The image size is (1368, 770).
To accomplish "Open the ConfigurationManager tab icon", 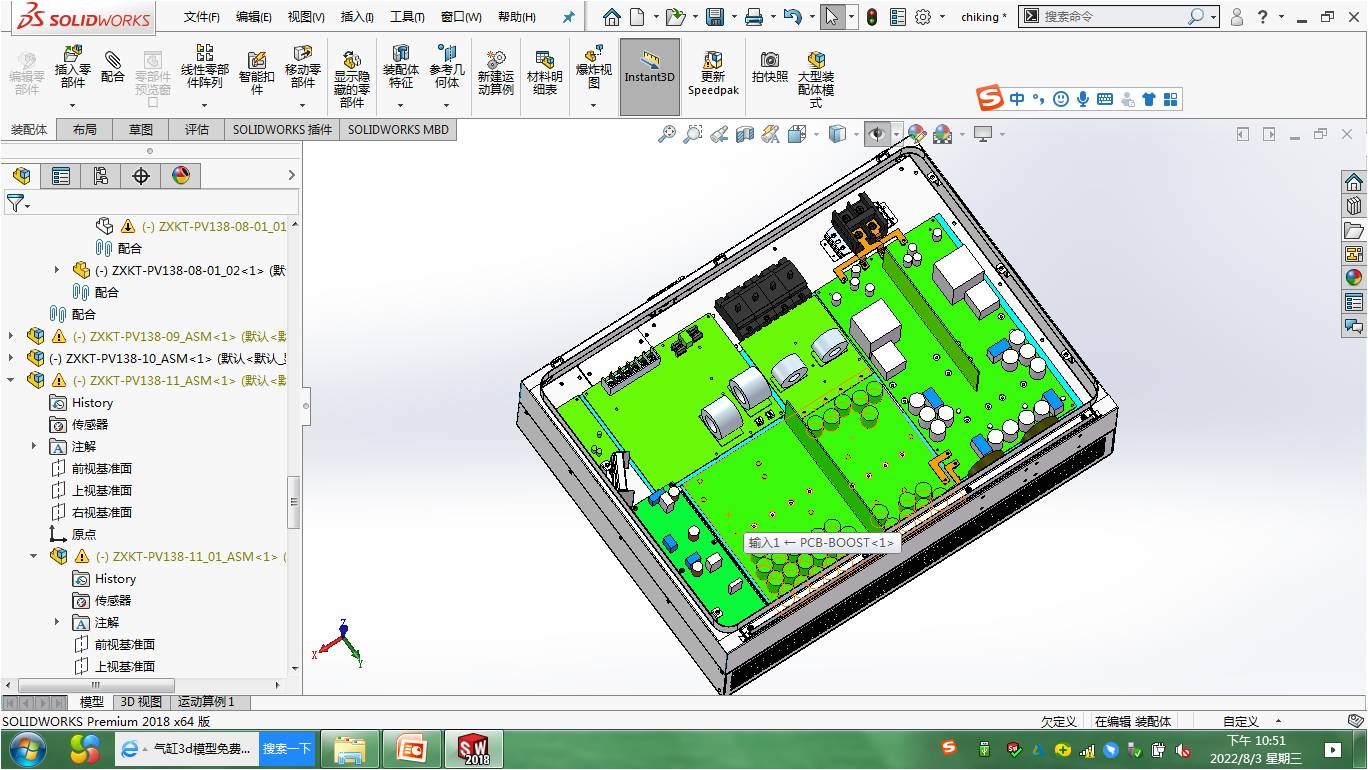I will (101, 176).
